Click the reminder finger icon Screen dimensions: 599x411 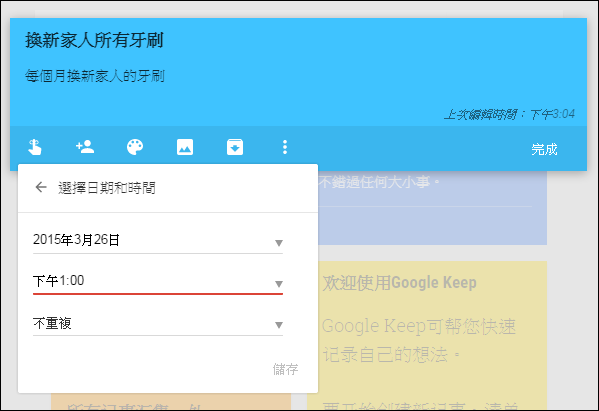(x=35, y=147)
